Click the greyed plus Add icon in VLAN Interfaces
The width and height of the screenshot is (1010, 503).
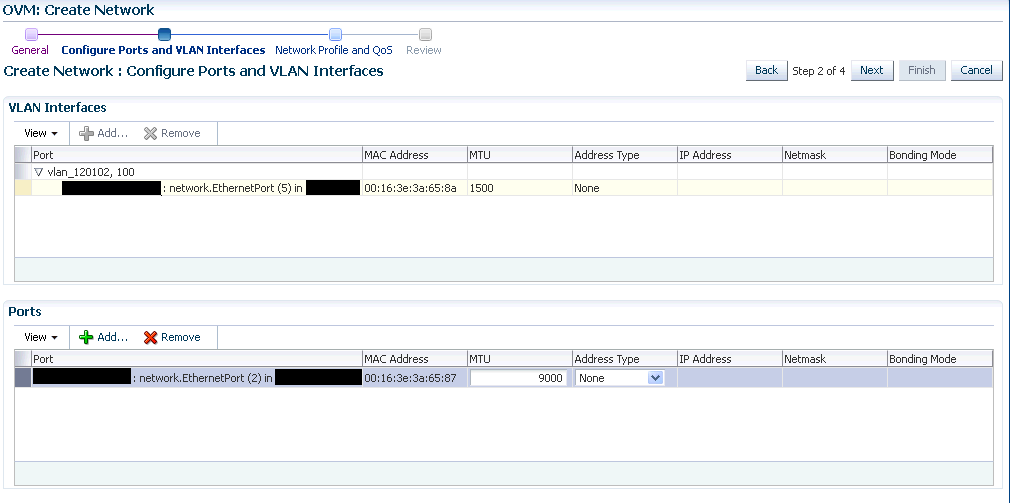86,133
